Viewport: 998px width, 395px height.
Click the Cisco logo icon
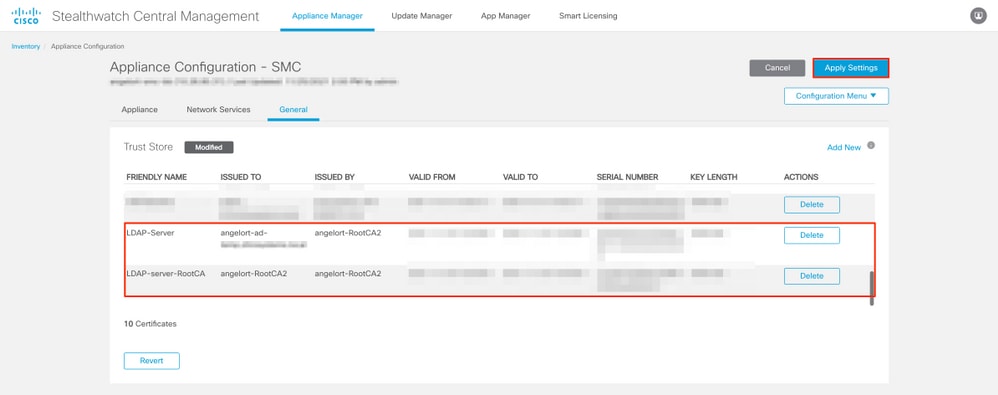[25, 16]
